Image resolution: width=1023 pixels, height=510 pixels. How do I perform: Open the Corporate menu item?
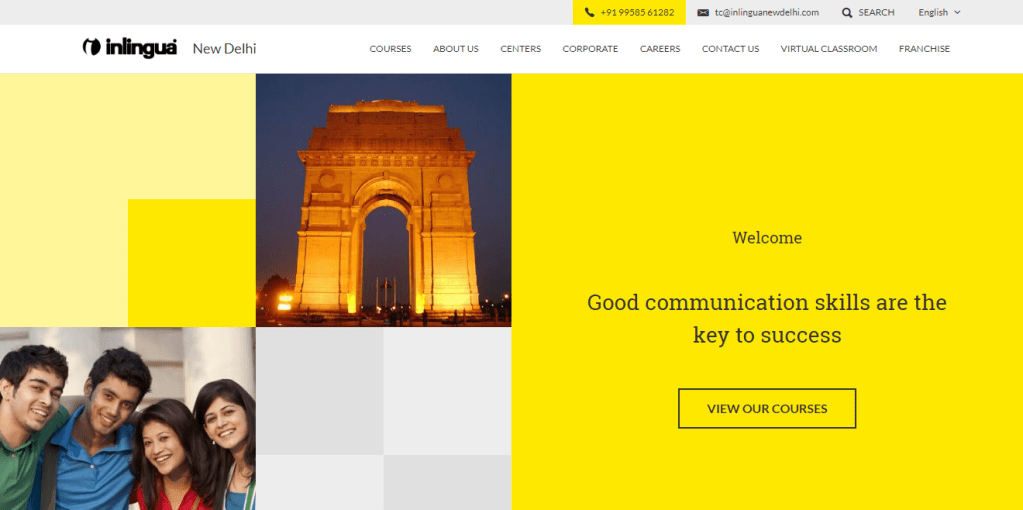[590, 49]
